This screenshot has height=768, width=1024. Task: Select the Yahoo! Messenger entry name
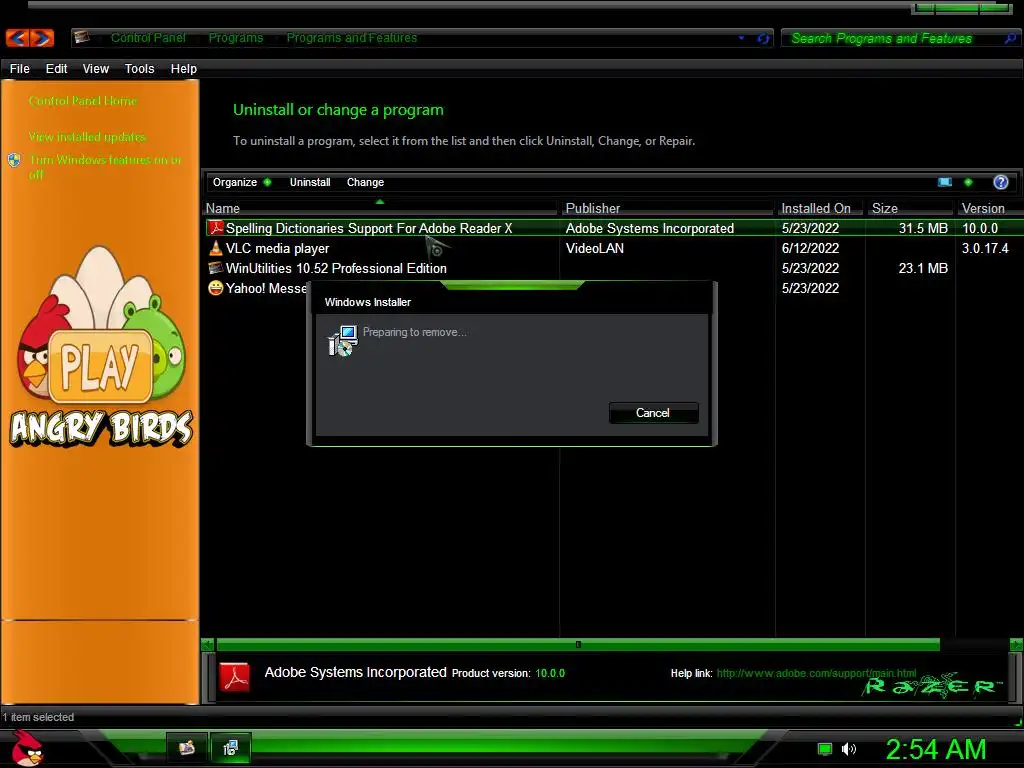266,288
